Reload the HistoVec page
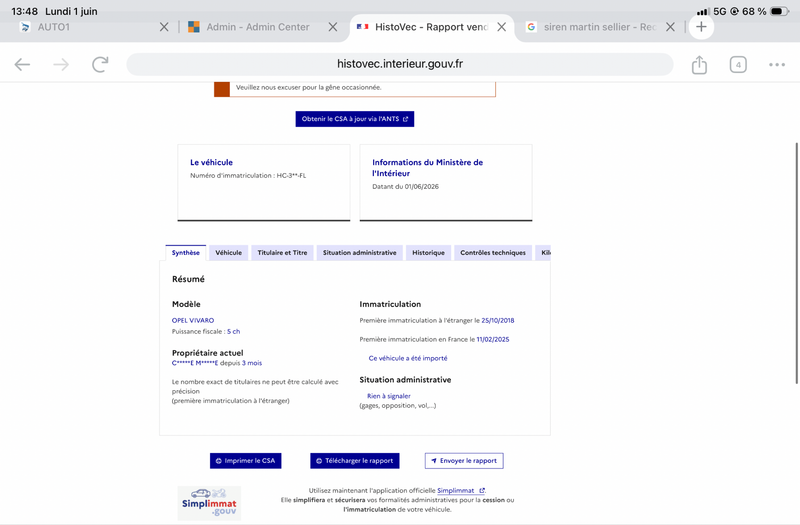Screen dimensions: 800x525 point(100,64)
